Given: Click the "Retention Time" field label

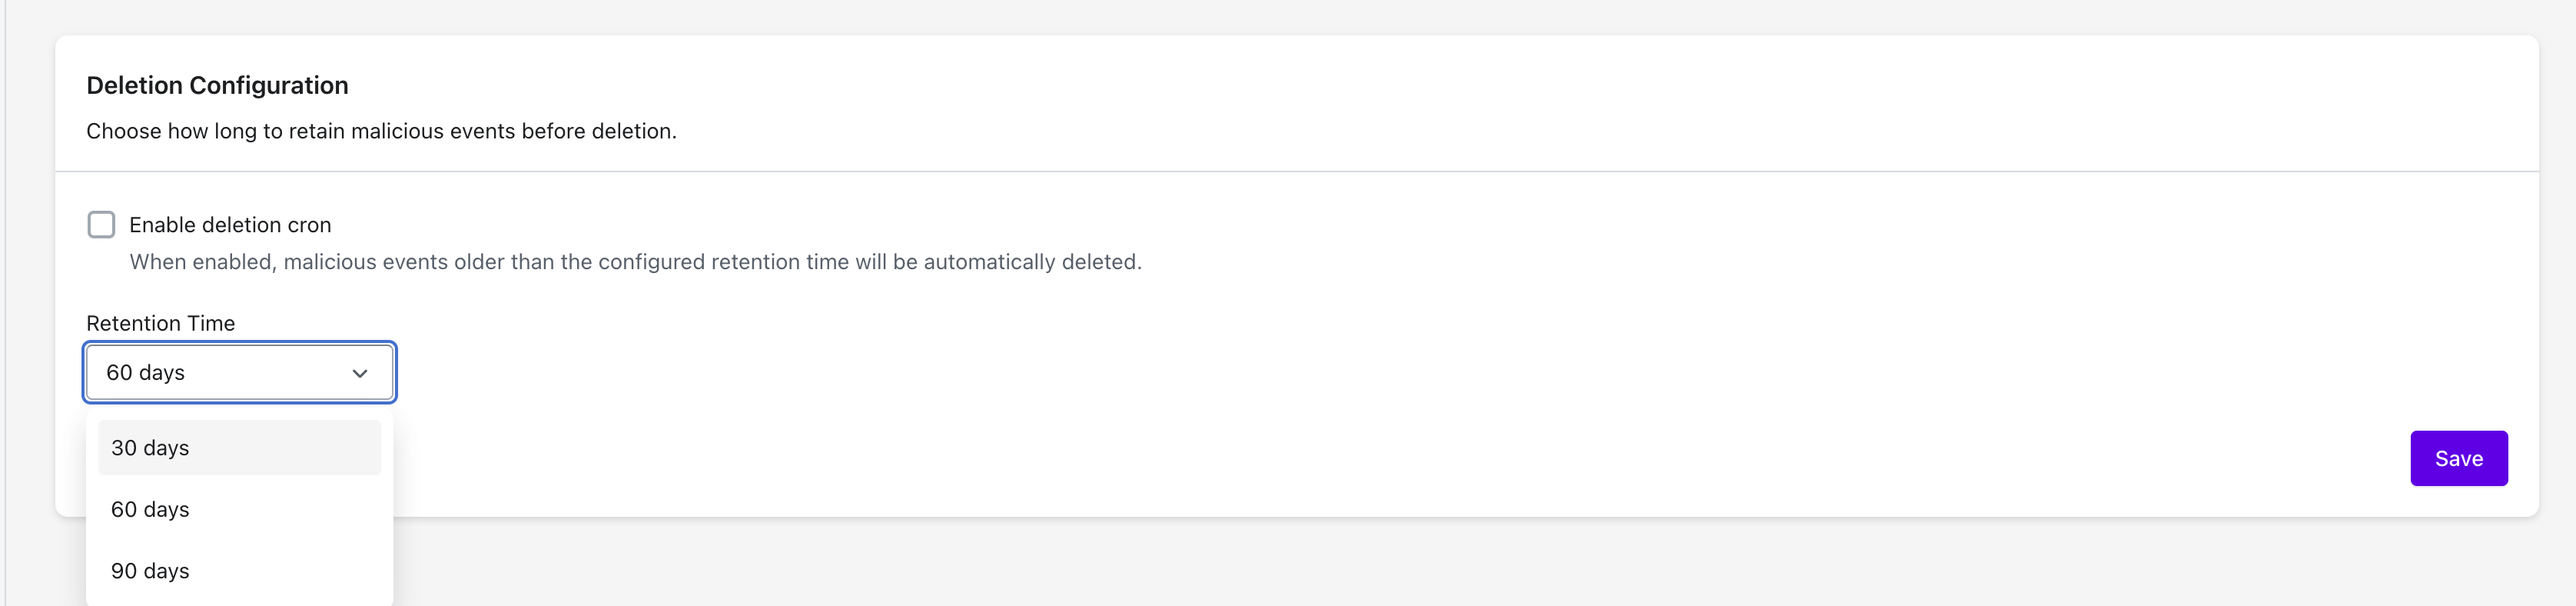Looking at the screenshot, I should (x=161, y=323).
